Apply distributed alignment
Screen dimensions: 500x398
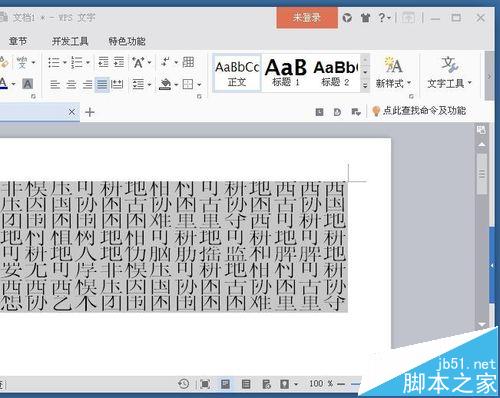117,84
